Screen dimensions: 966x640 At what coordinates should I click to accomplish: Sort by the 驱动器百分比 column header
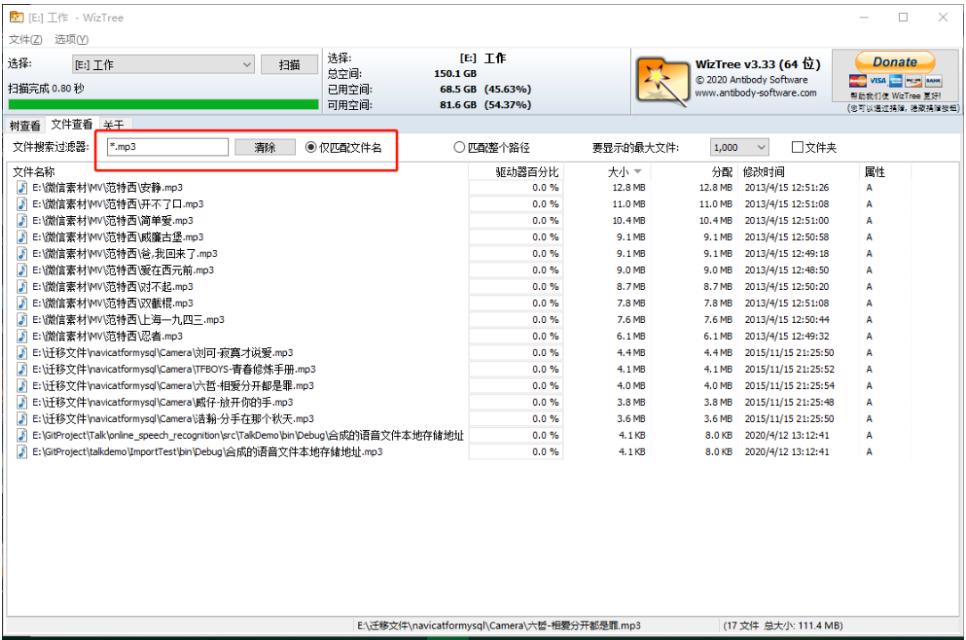[527, 172]
